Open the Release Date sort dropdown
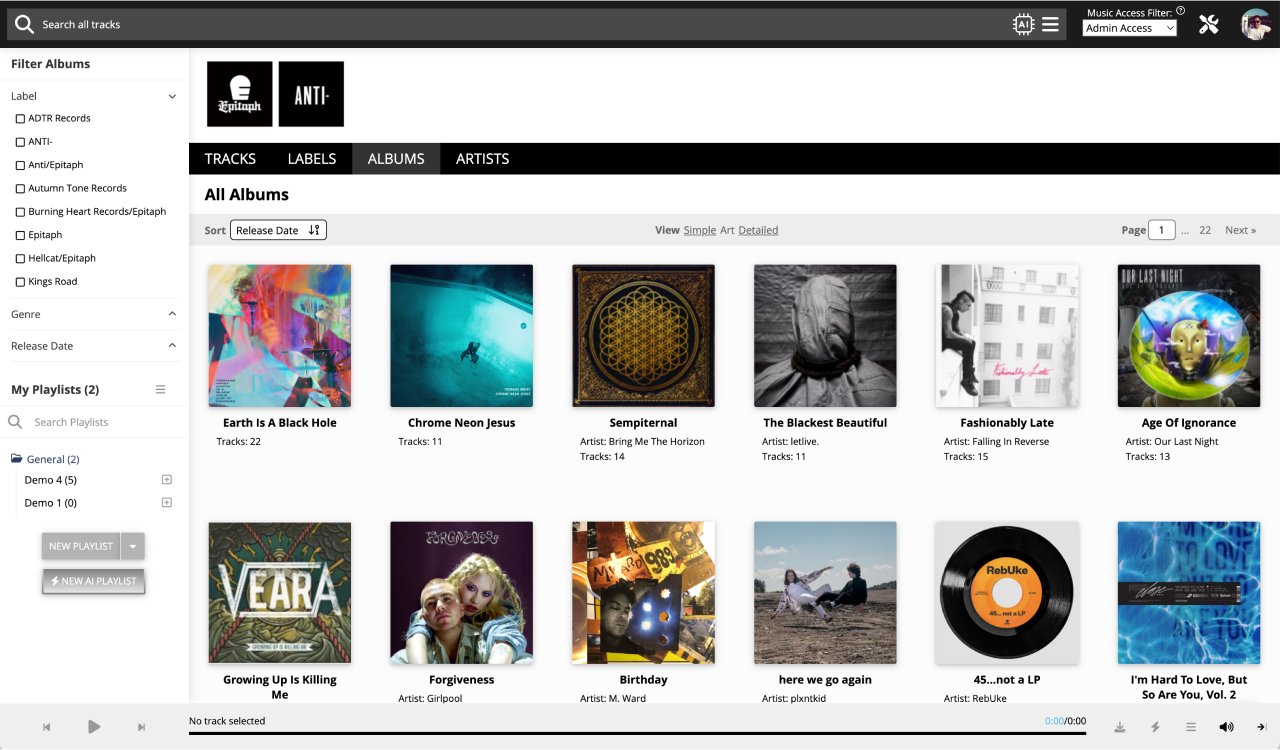Screen dimensions: 1280x750 (278, 230)
